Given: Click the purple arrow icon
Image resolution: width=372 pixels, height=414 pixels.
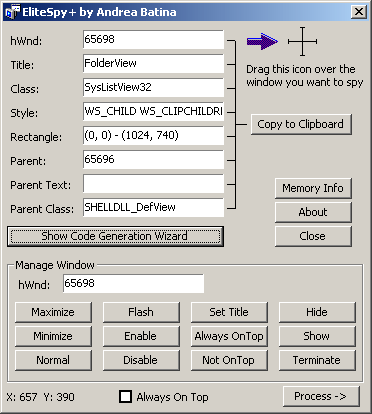Looking at the screenshot, I should click(x=262, y=41).
